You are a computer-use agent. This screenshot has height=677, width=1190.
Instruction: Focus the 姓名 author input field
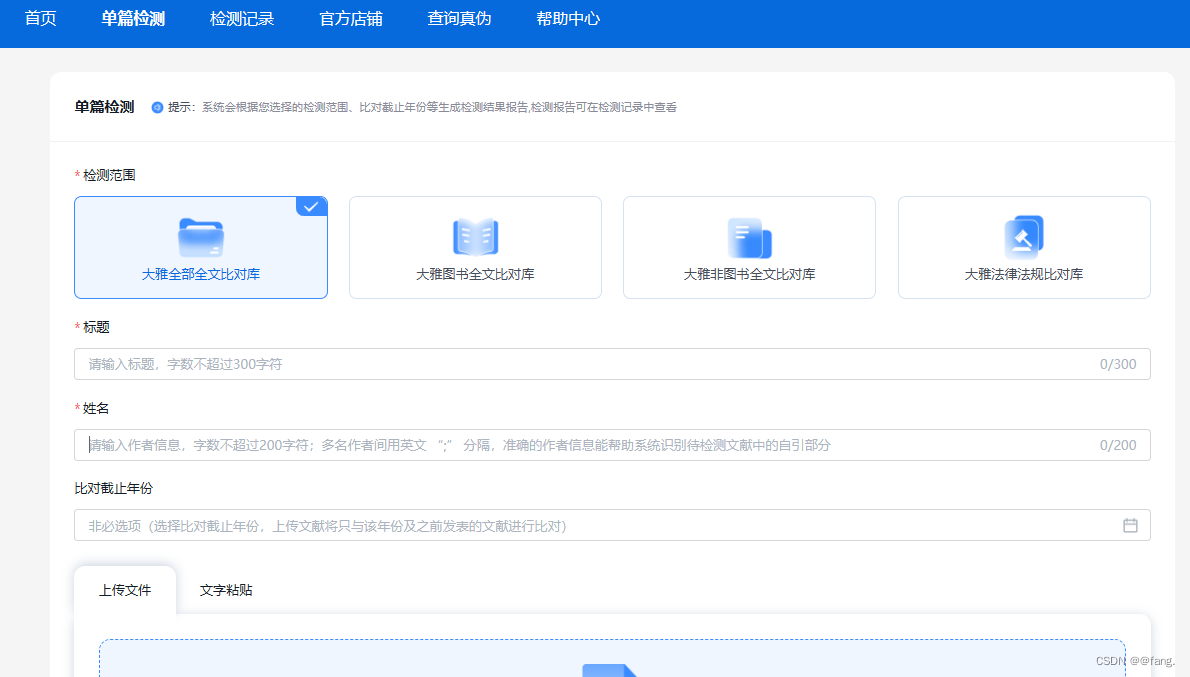tap(612, 445)
